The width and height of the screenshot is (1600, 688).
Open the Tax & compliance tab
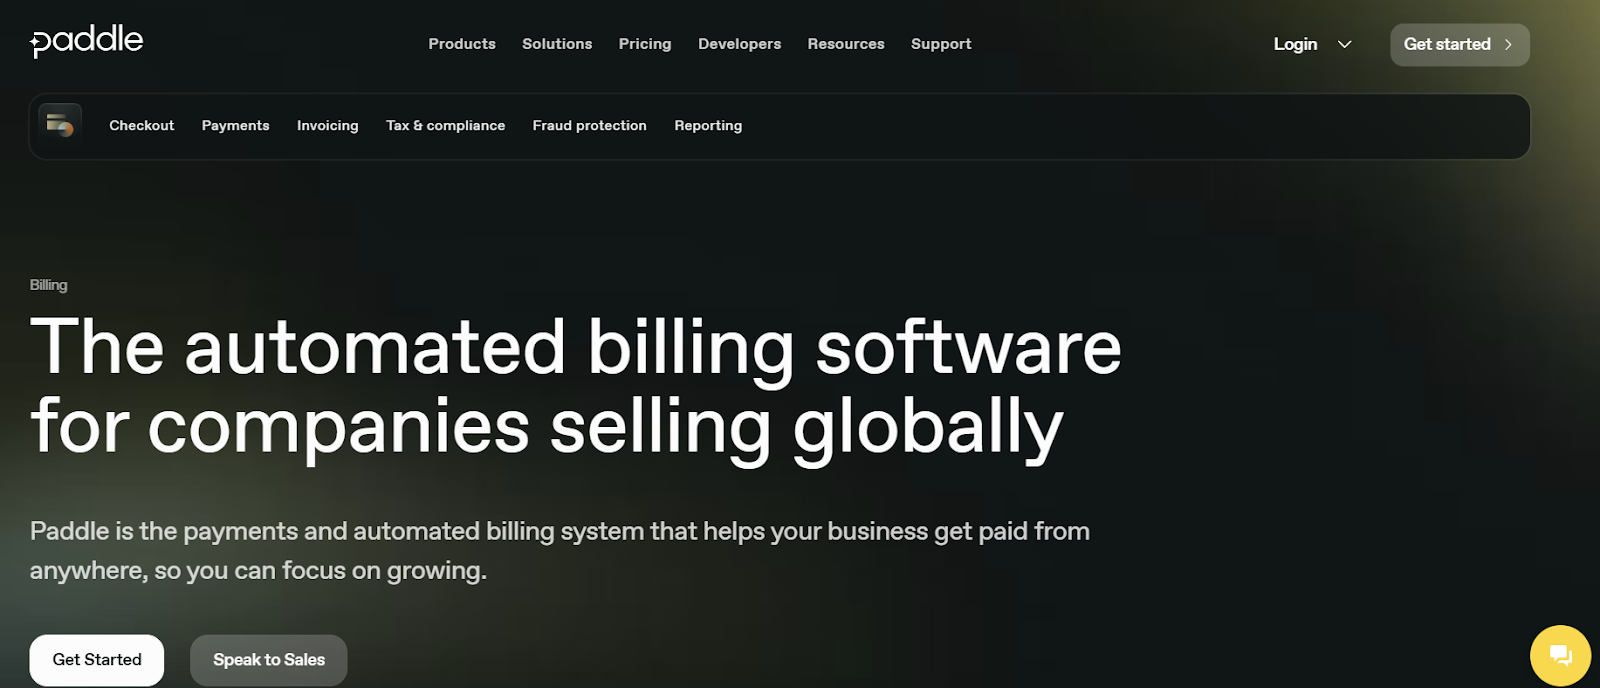coord(445,125)
